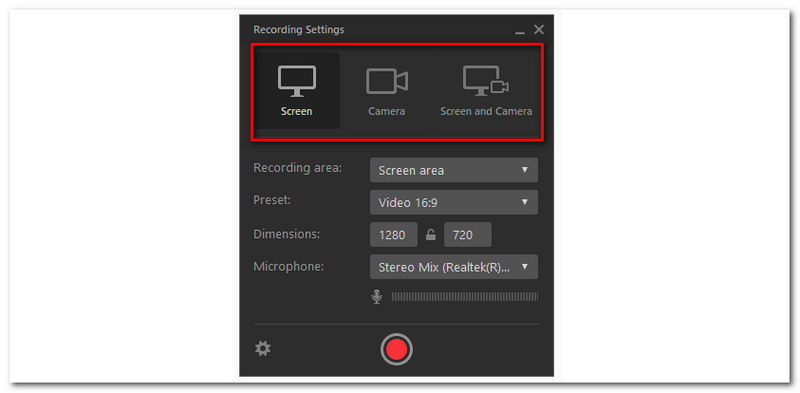Select the Screen recording mode

click(x=296, y=91)
